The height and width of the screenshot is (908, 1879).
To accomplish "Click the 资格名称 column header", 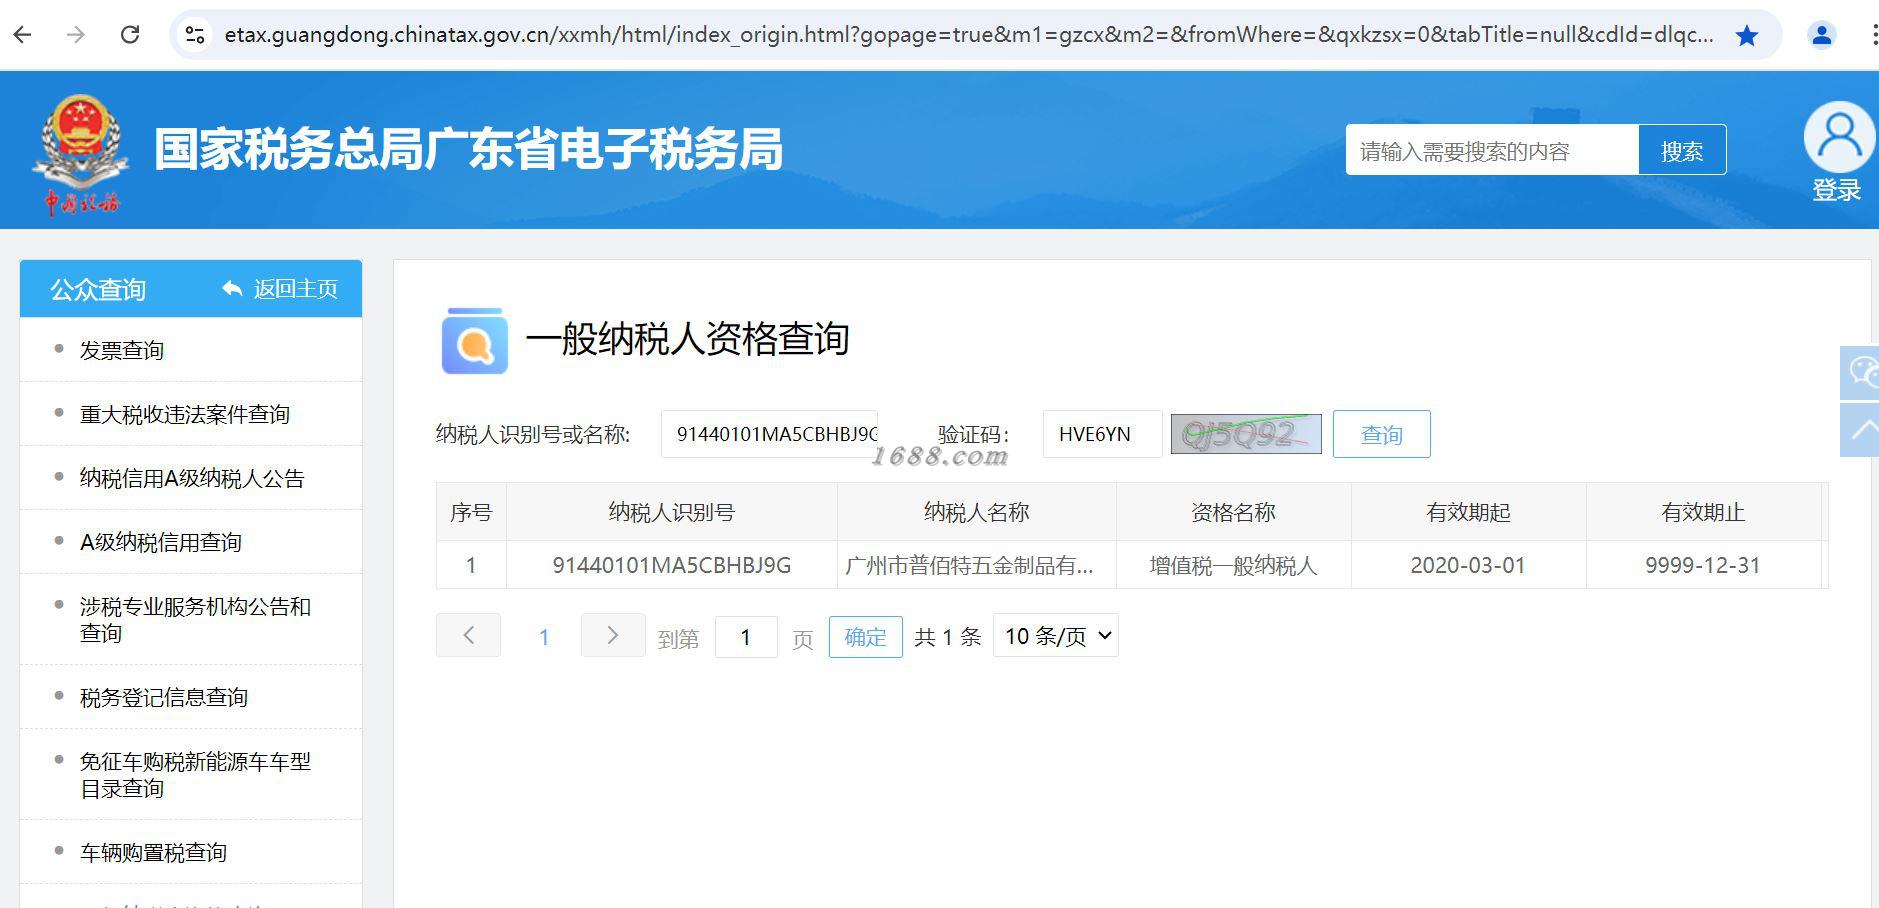I will (x=1233, y=512).
